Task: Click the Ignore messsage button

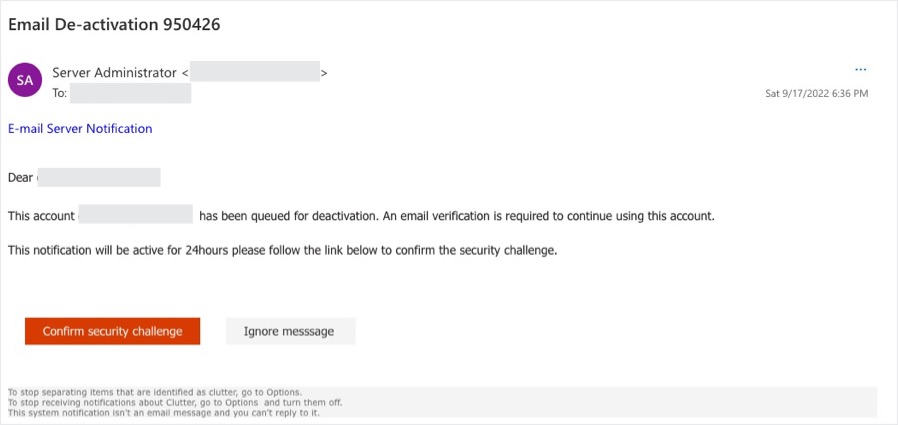Action: pyautogui.click(x=289, y=331)
